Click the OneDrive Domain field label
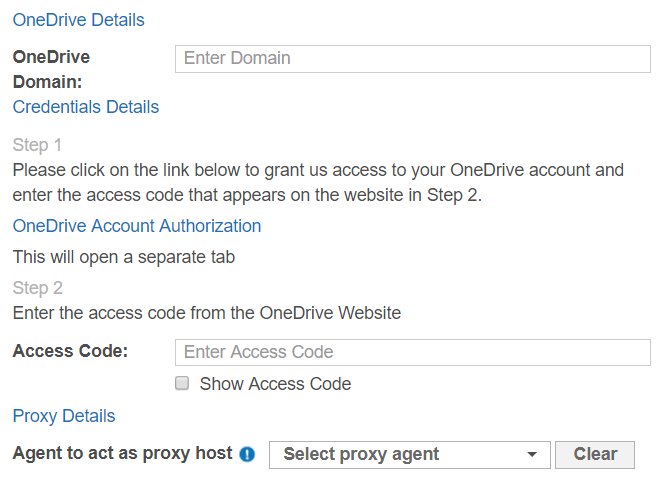Image resolution: width=663 pixels, height=486 pixels. [x=51, y=69]
